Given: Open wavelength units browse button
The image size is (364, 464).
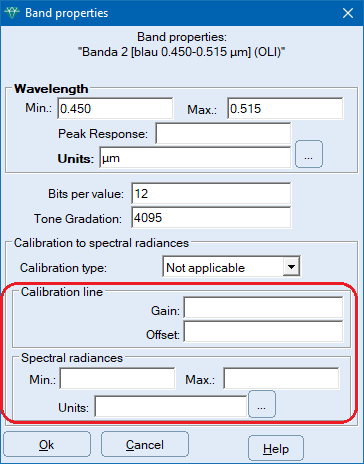Looking at the screenshot, I should [x=309, y=154].
